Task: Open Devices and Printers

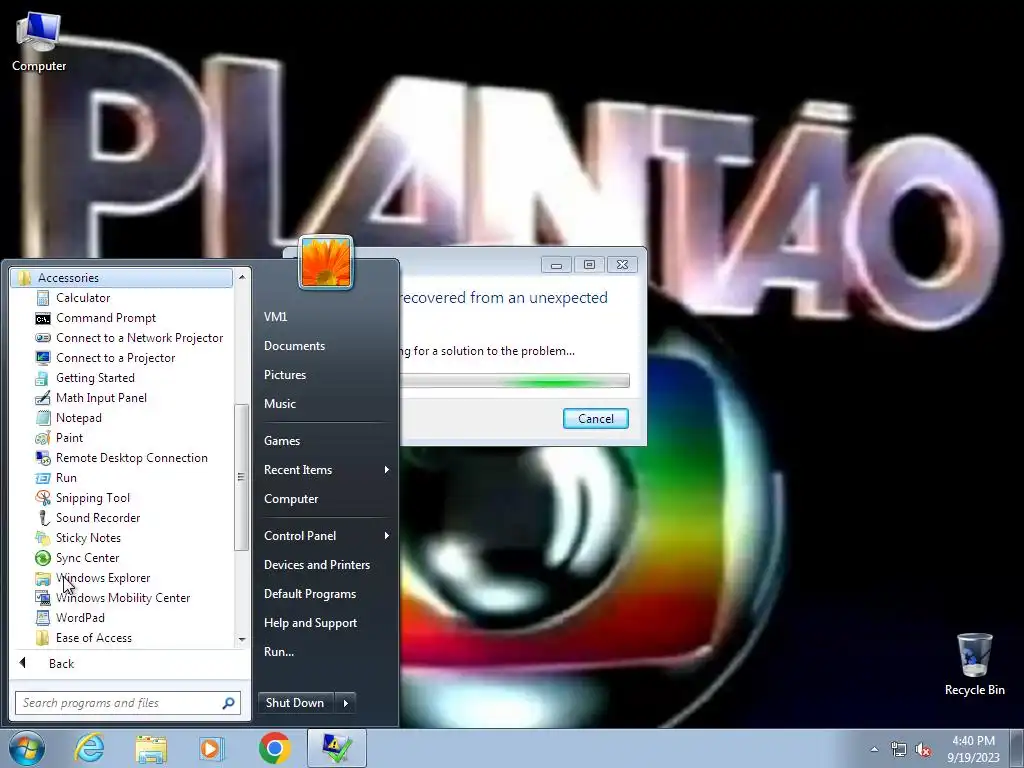Action: (317, 565)
